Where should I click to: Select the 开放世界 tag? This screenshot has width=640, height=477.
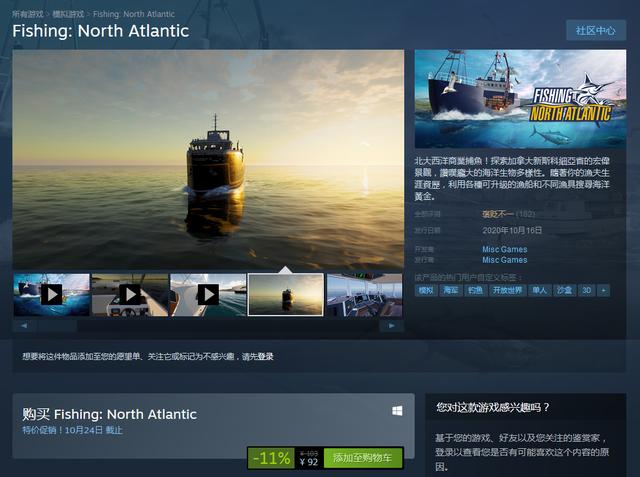tap(507, 291)
